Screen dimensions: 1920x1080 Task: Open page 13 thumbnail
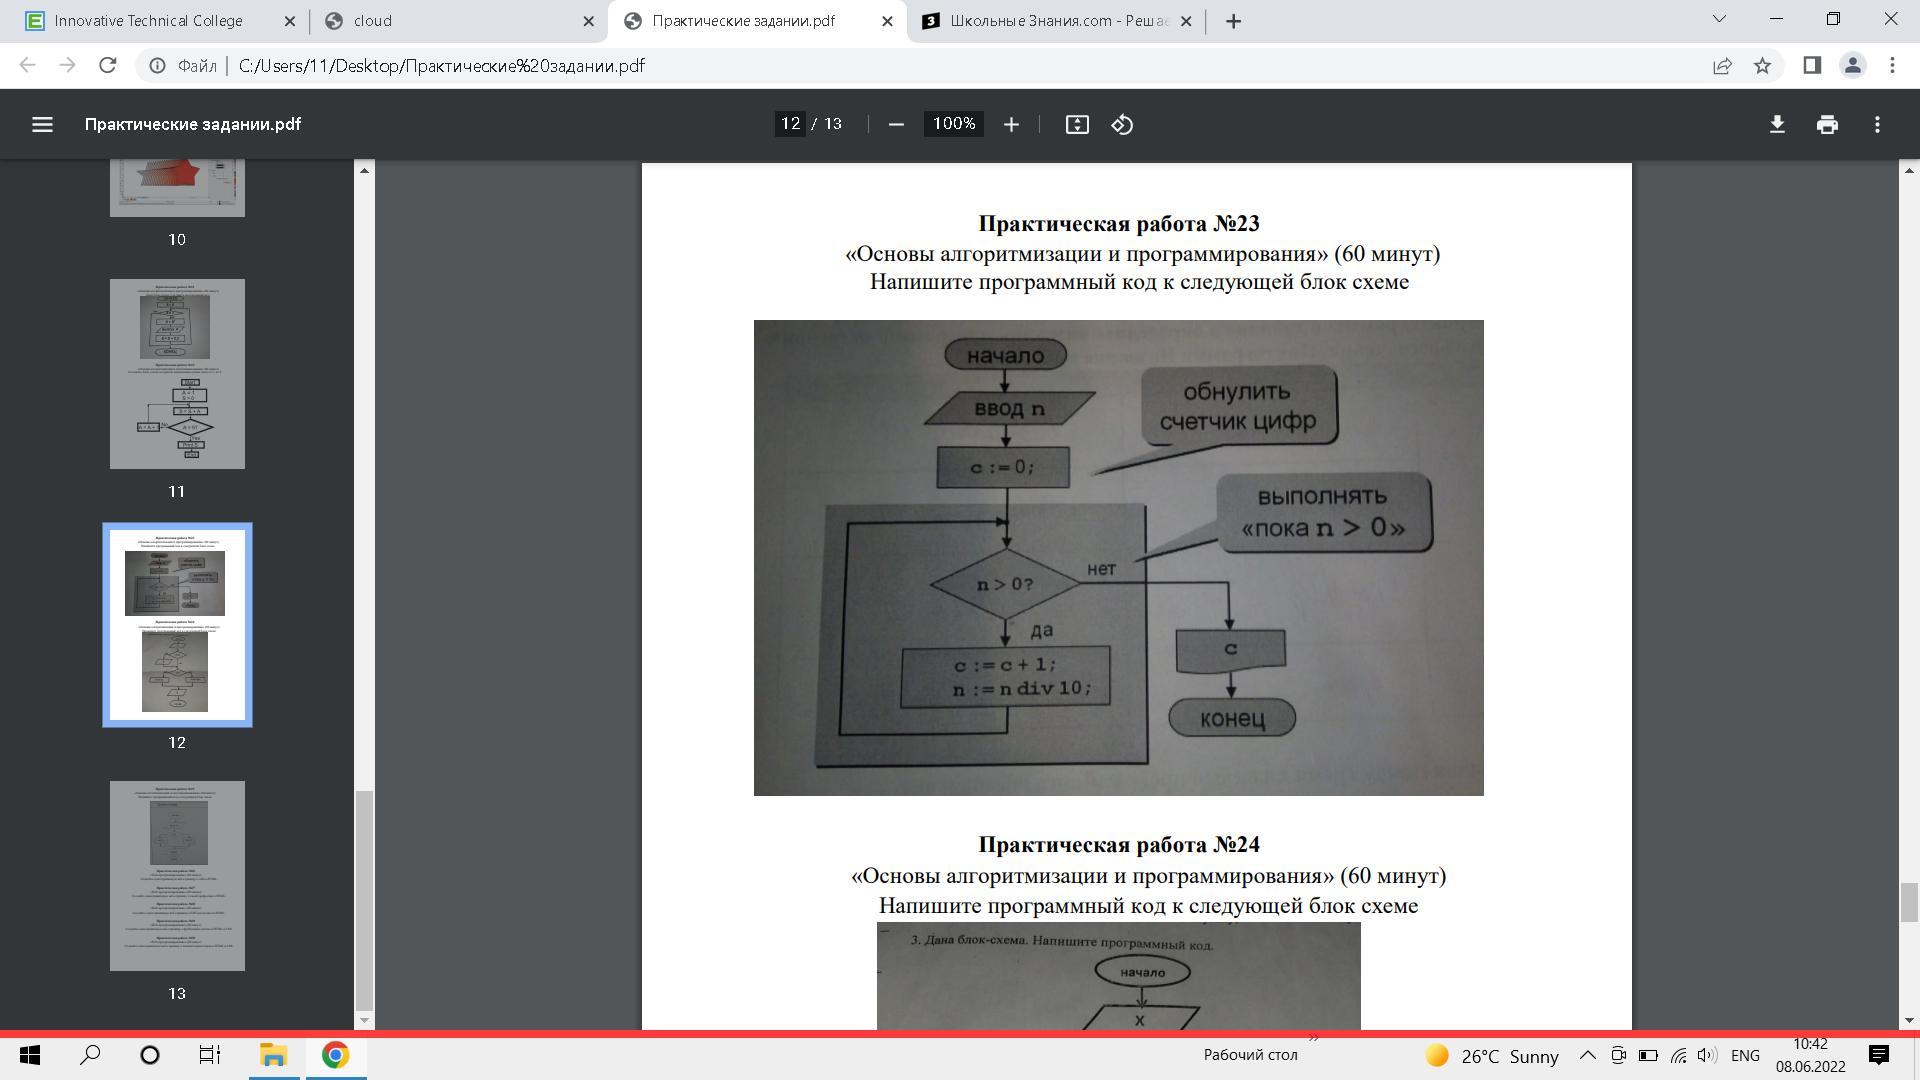[x=177, y=876]
